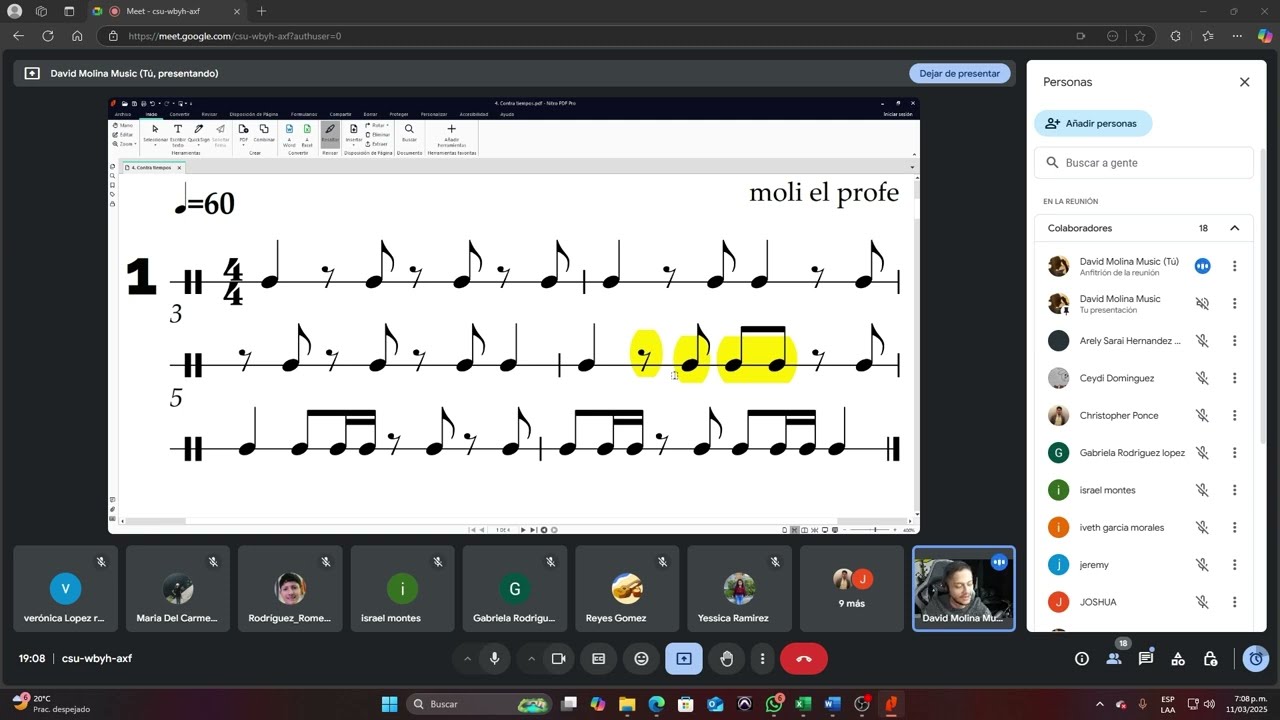Open the Revisar ribbon tab
Image resolution: width=1280 pixels, height=720 pixels.
pyautogui.click(x=209, y=114)
